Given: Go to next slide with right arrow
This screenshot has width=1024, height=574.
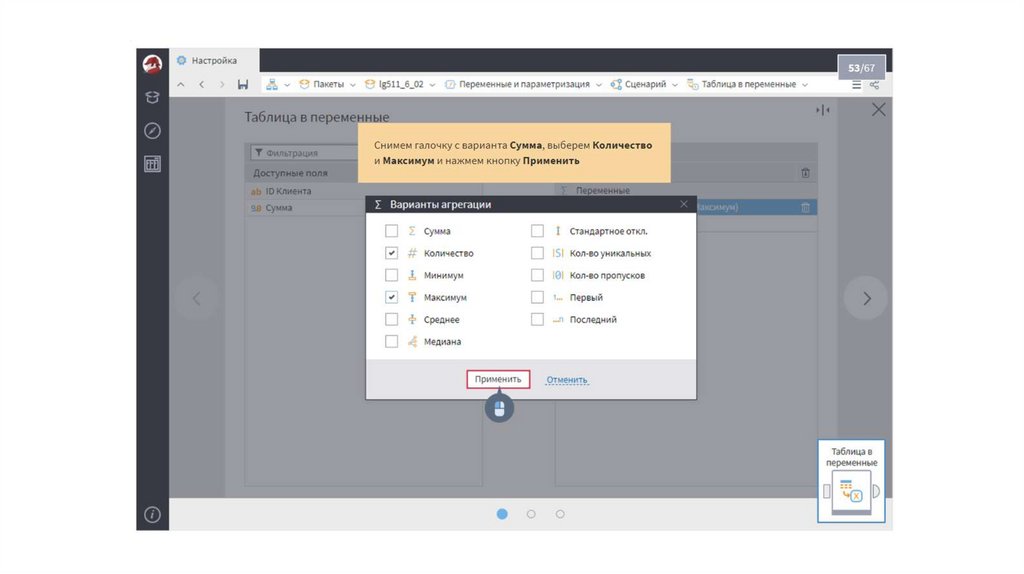Looking at the screenshot, I should coord(867,298).
